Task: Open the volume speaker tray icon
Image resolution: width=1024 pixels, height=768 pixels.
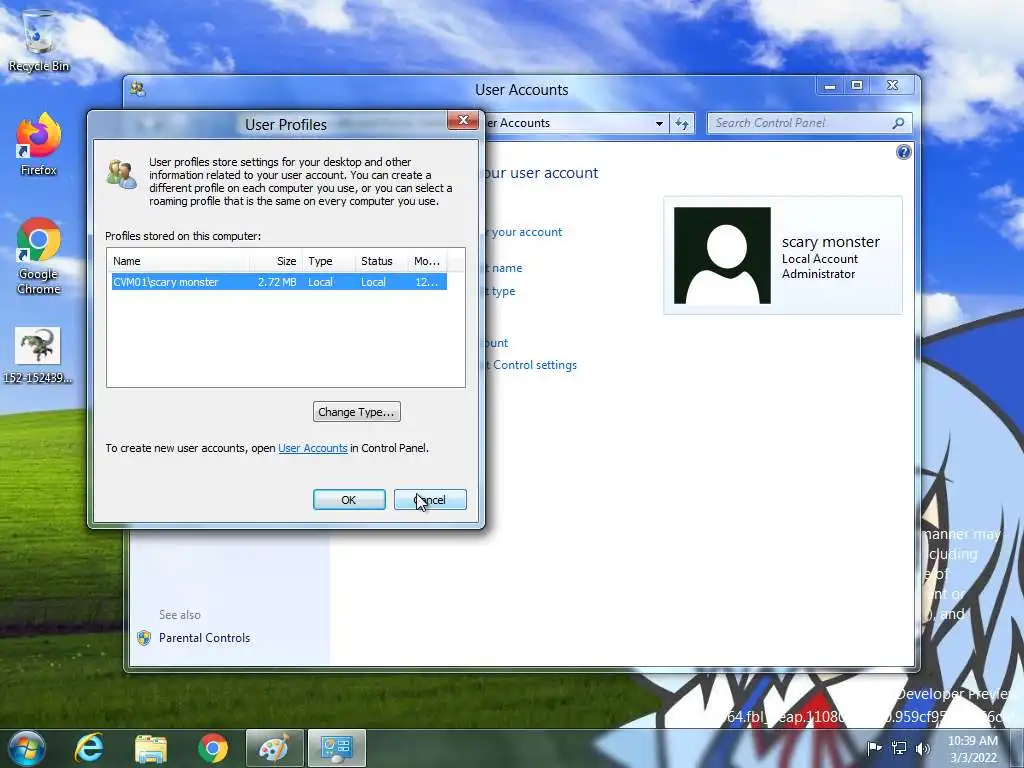Action: pos(922,748)
